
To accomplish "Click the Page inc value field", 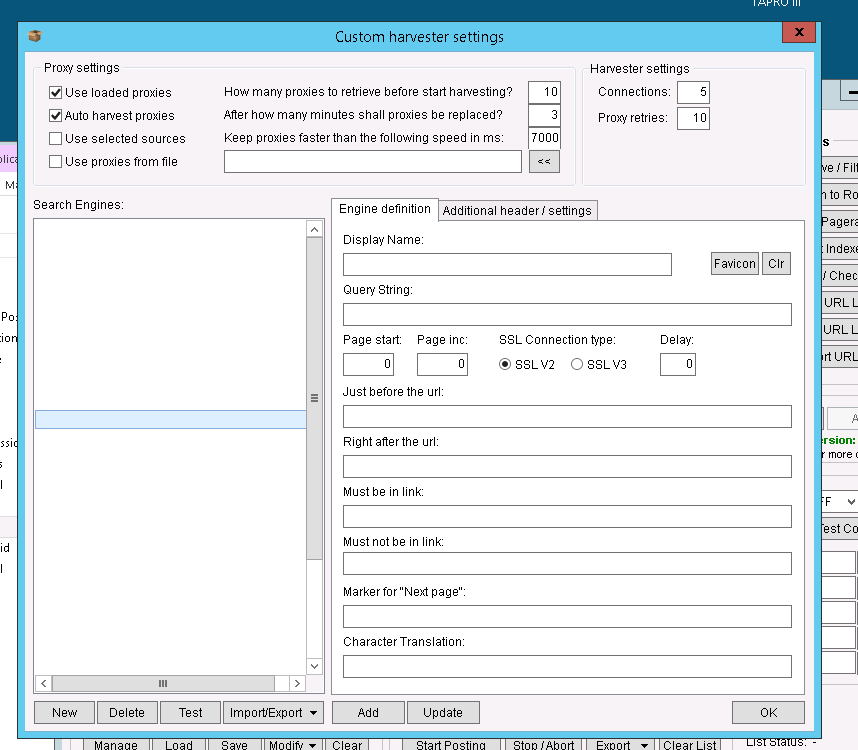I will click(442, 364).
